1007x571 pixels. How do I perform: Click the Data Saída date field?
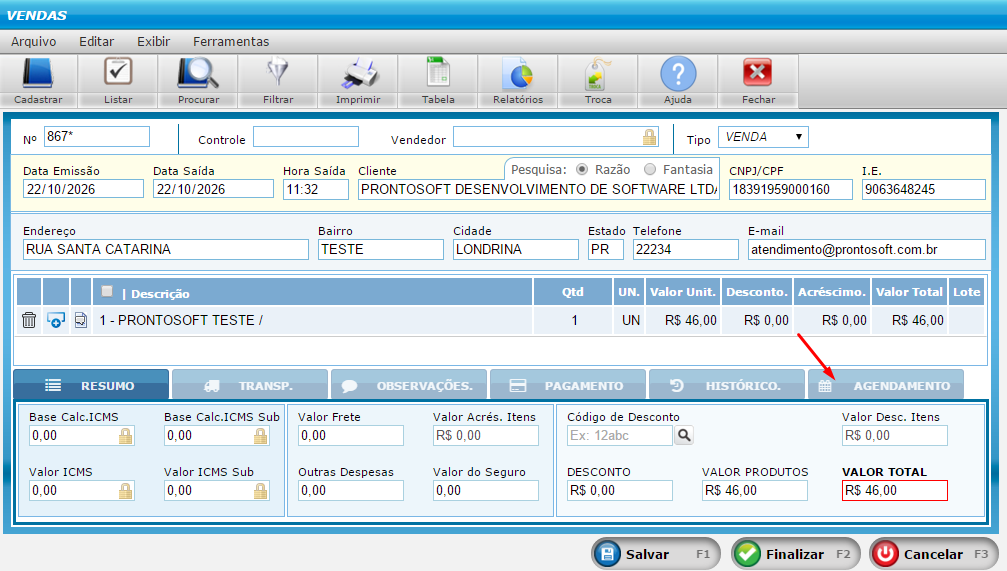[x=213, y=189]
